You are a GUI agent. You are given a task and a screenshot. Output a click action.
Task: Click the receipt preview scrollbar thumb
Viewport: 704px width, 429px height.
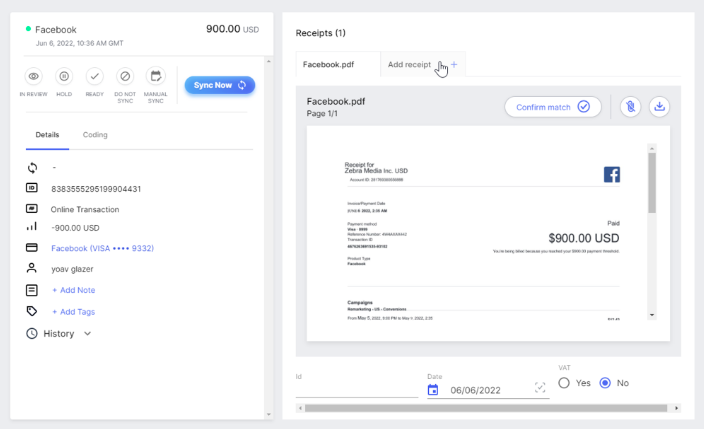(652, 183)
